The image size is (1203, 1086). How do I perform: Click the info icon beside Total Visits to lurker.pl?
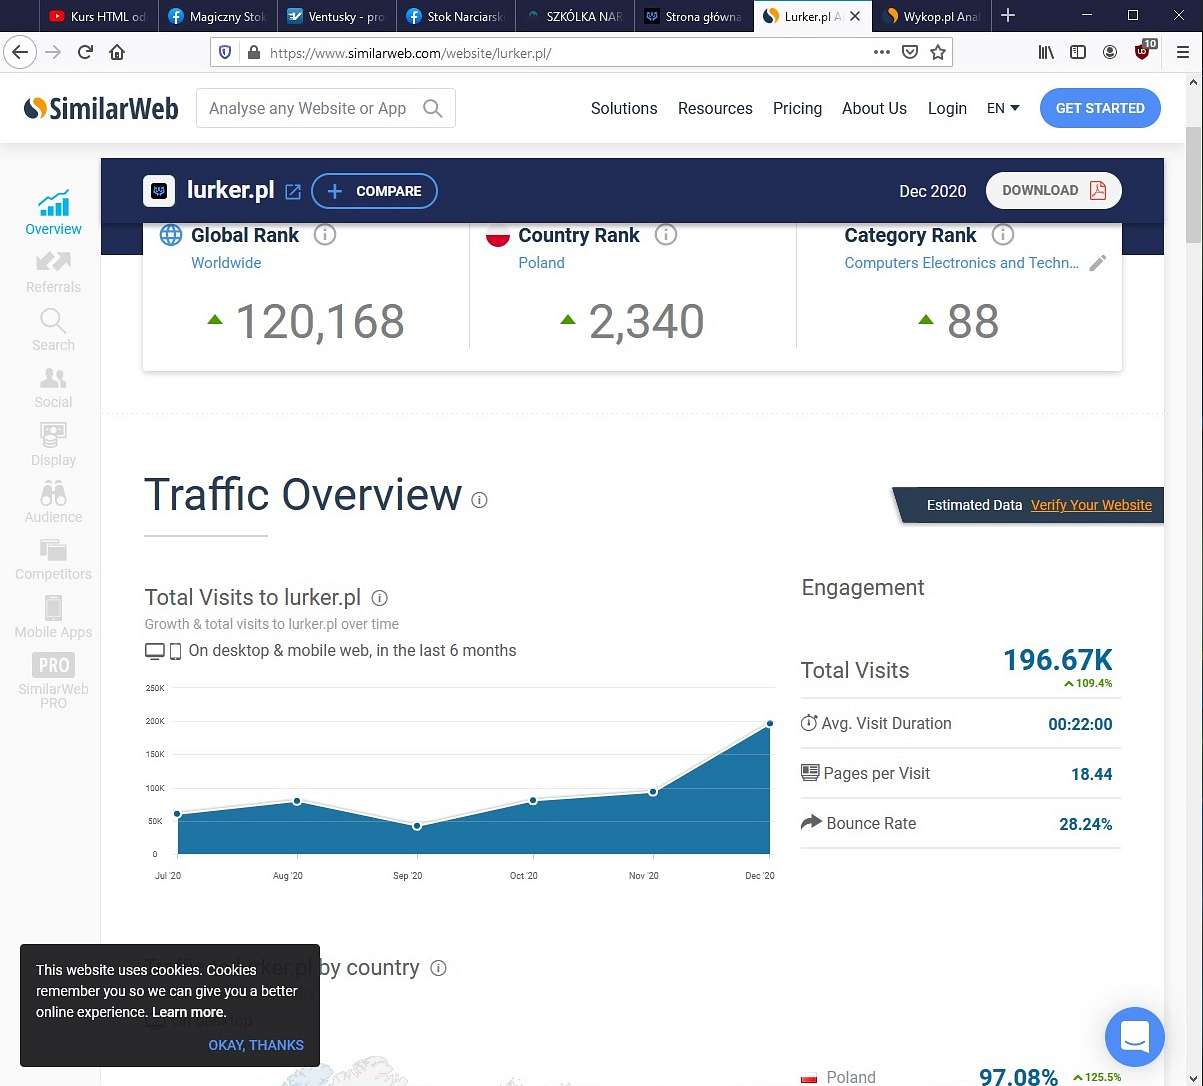click(380, 598)
